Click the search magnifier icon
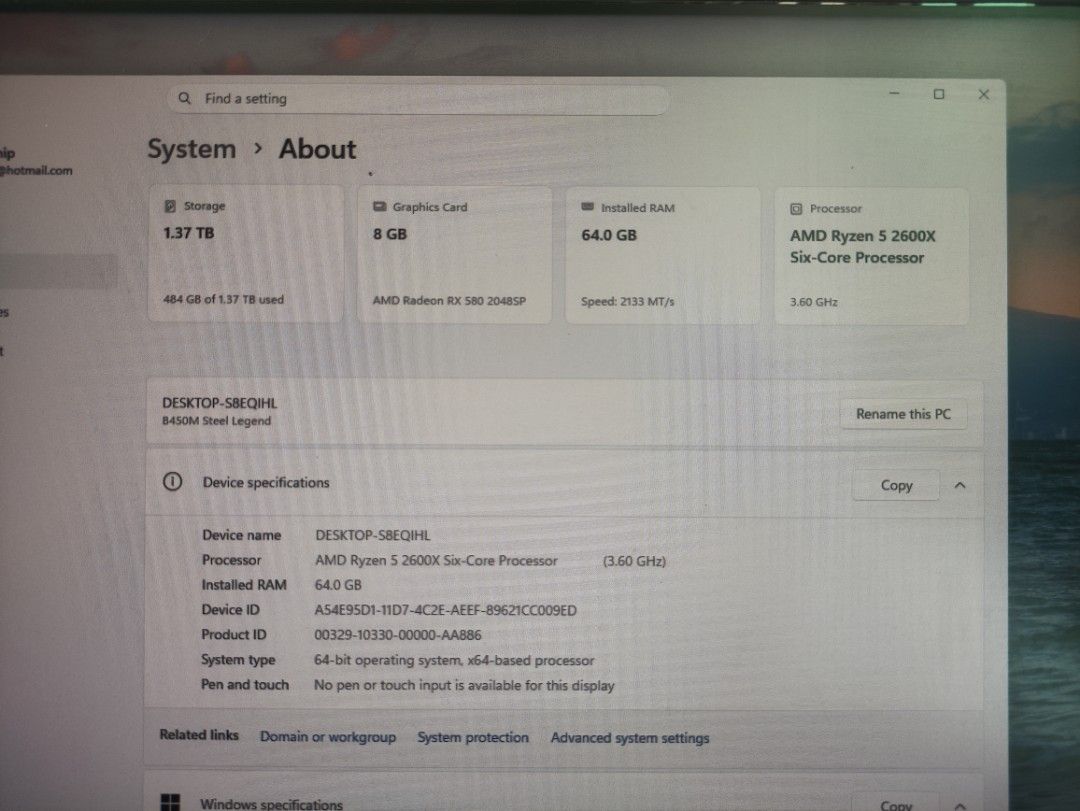 coord(185,99)
